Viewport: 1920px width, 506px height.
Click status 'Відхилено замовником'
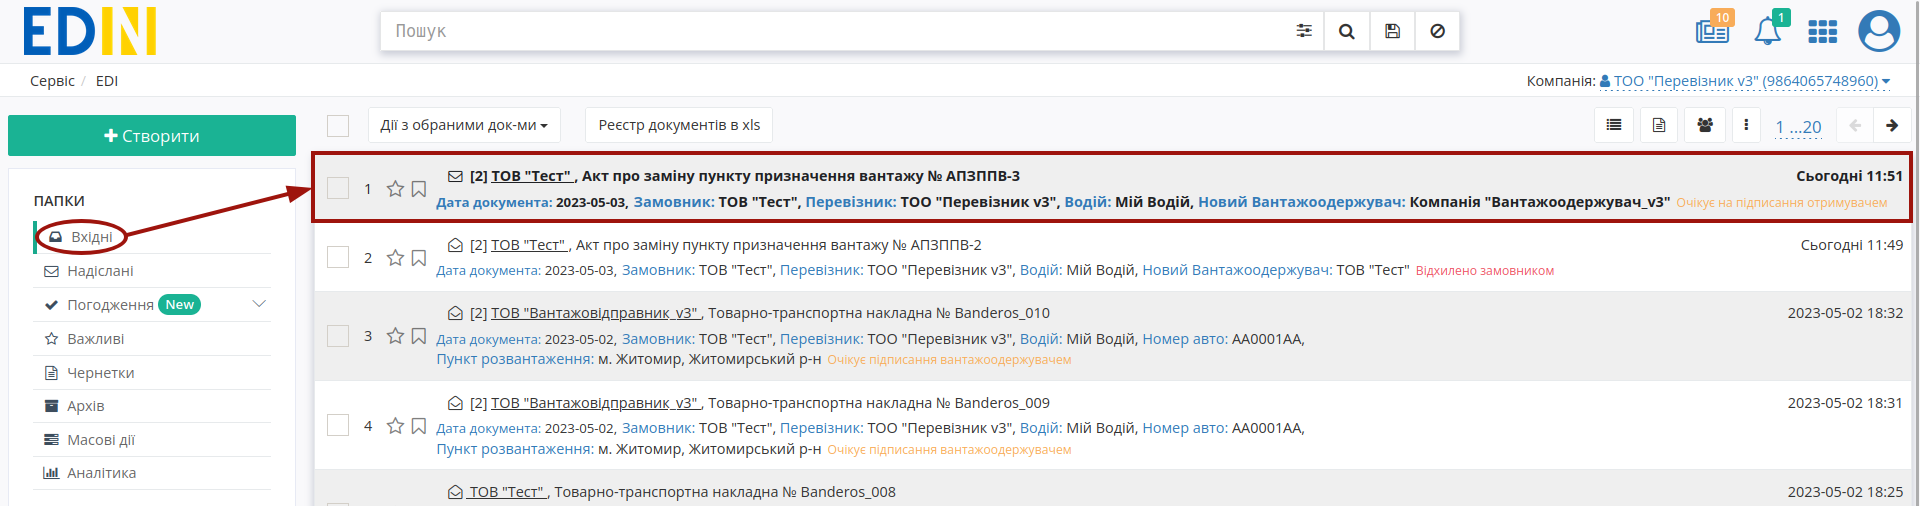point(1485,271)
